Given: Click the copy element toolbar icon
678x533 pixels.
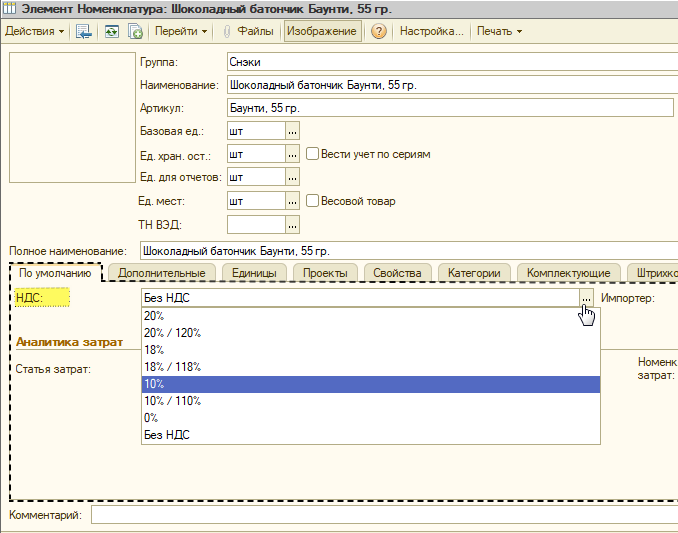Looking at the screenshot, I should coord(135,32).
